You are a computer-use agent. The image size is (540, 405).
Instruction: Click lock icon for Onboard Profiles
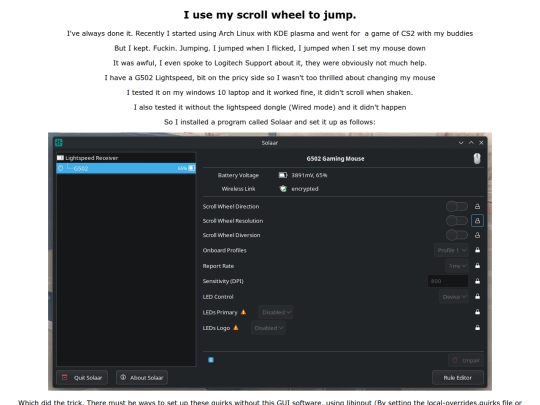pyautogui.click(x=477, y=250)
